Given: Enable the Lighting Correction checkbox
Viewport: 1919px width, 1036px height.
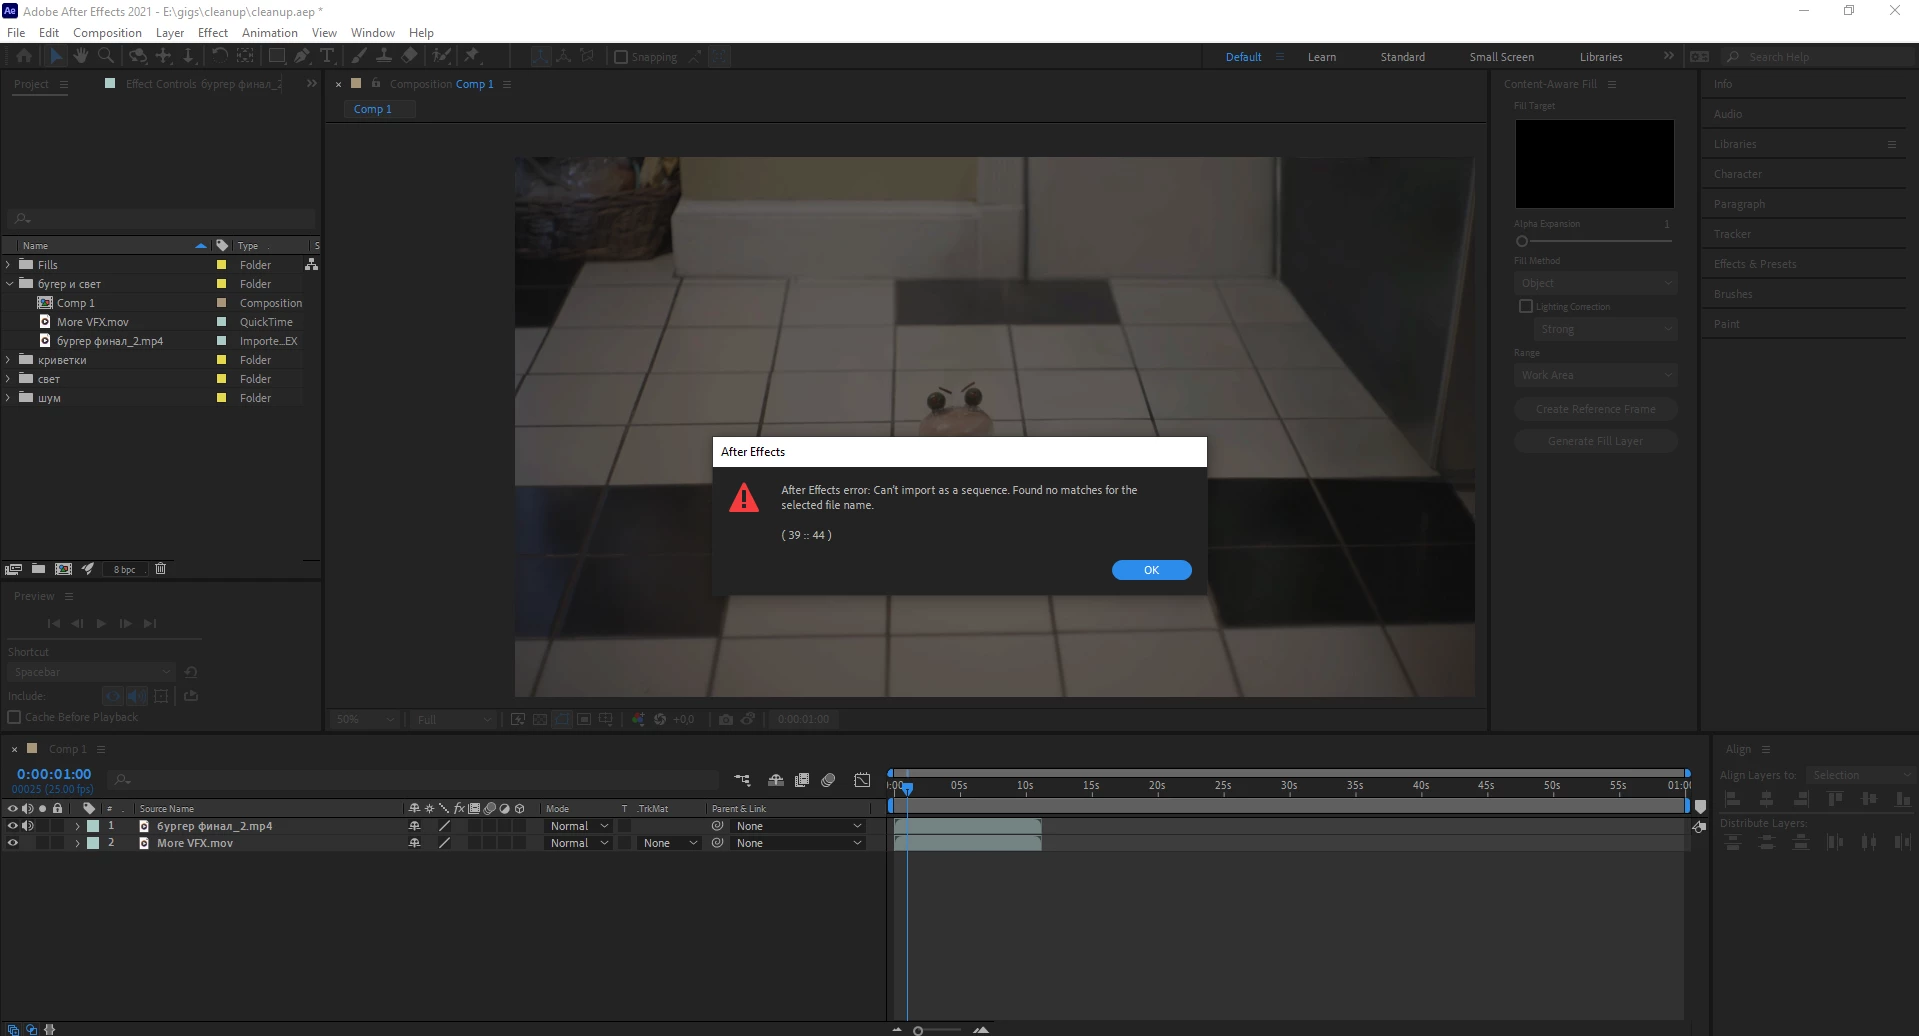Looking at the screenshot, I should coord(1526,306).
